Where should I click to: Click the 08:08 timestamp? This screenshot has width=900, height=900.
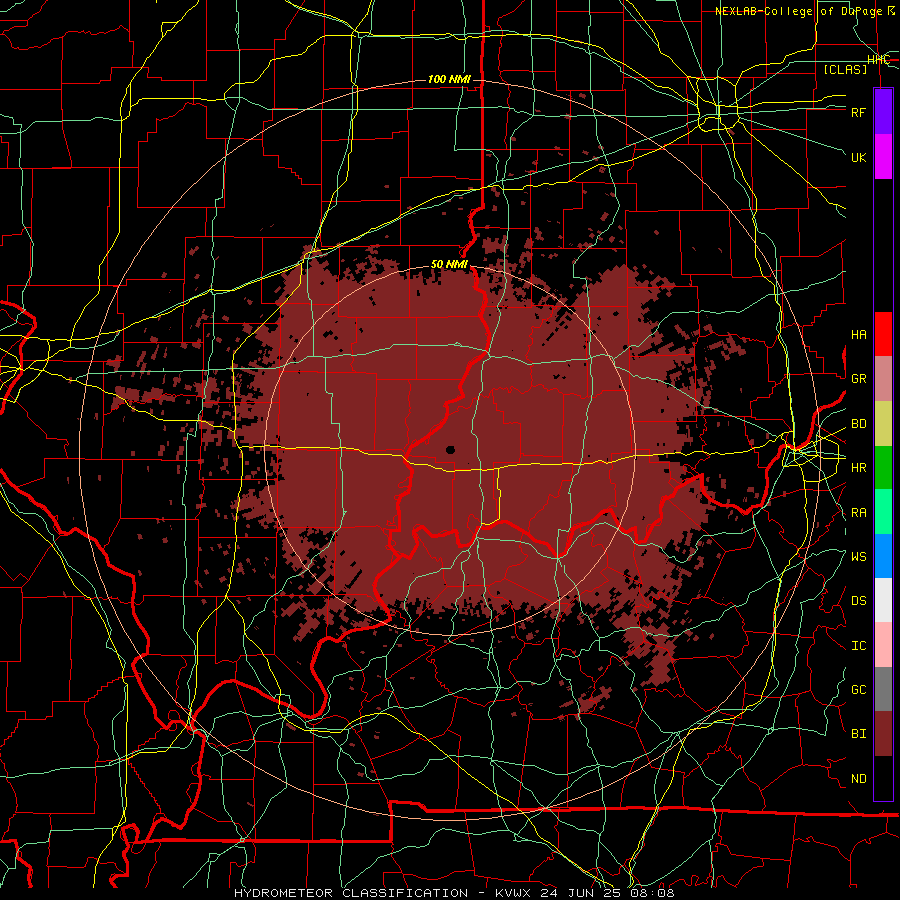point(653,893)
